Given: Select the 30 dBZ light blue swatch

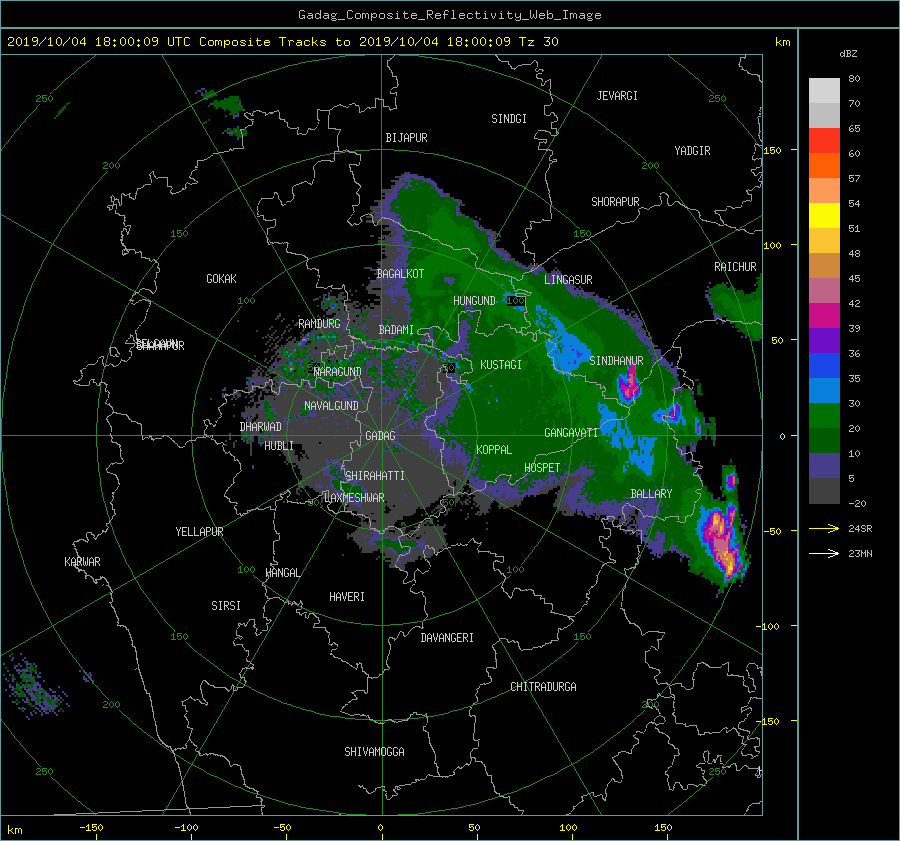Looking at the screenshot, I should coord(824,390).
